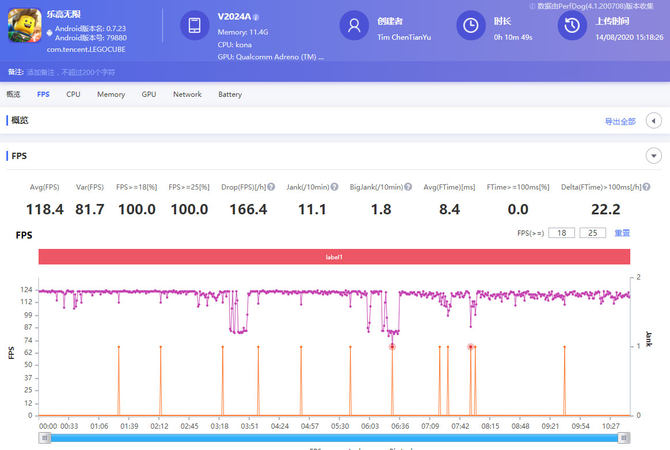Click the info icon beside V2024A
670x450 pixels.
[256, 17]
